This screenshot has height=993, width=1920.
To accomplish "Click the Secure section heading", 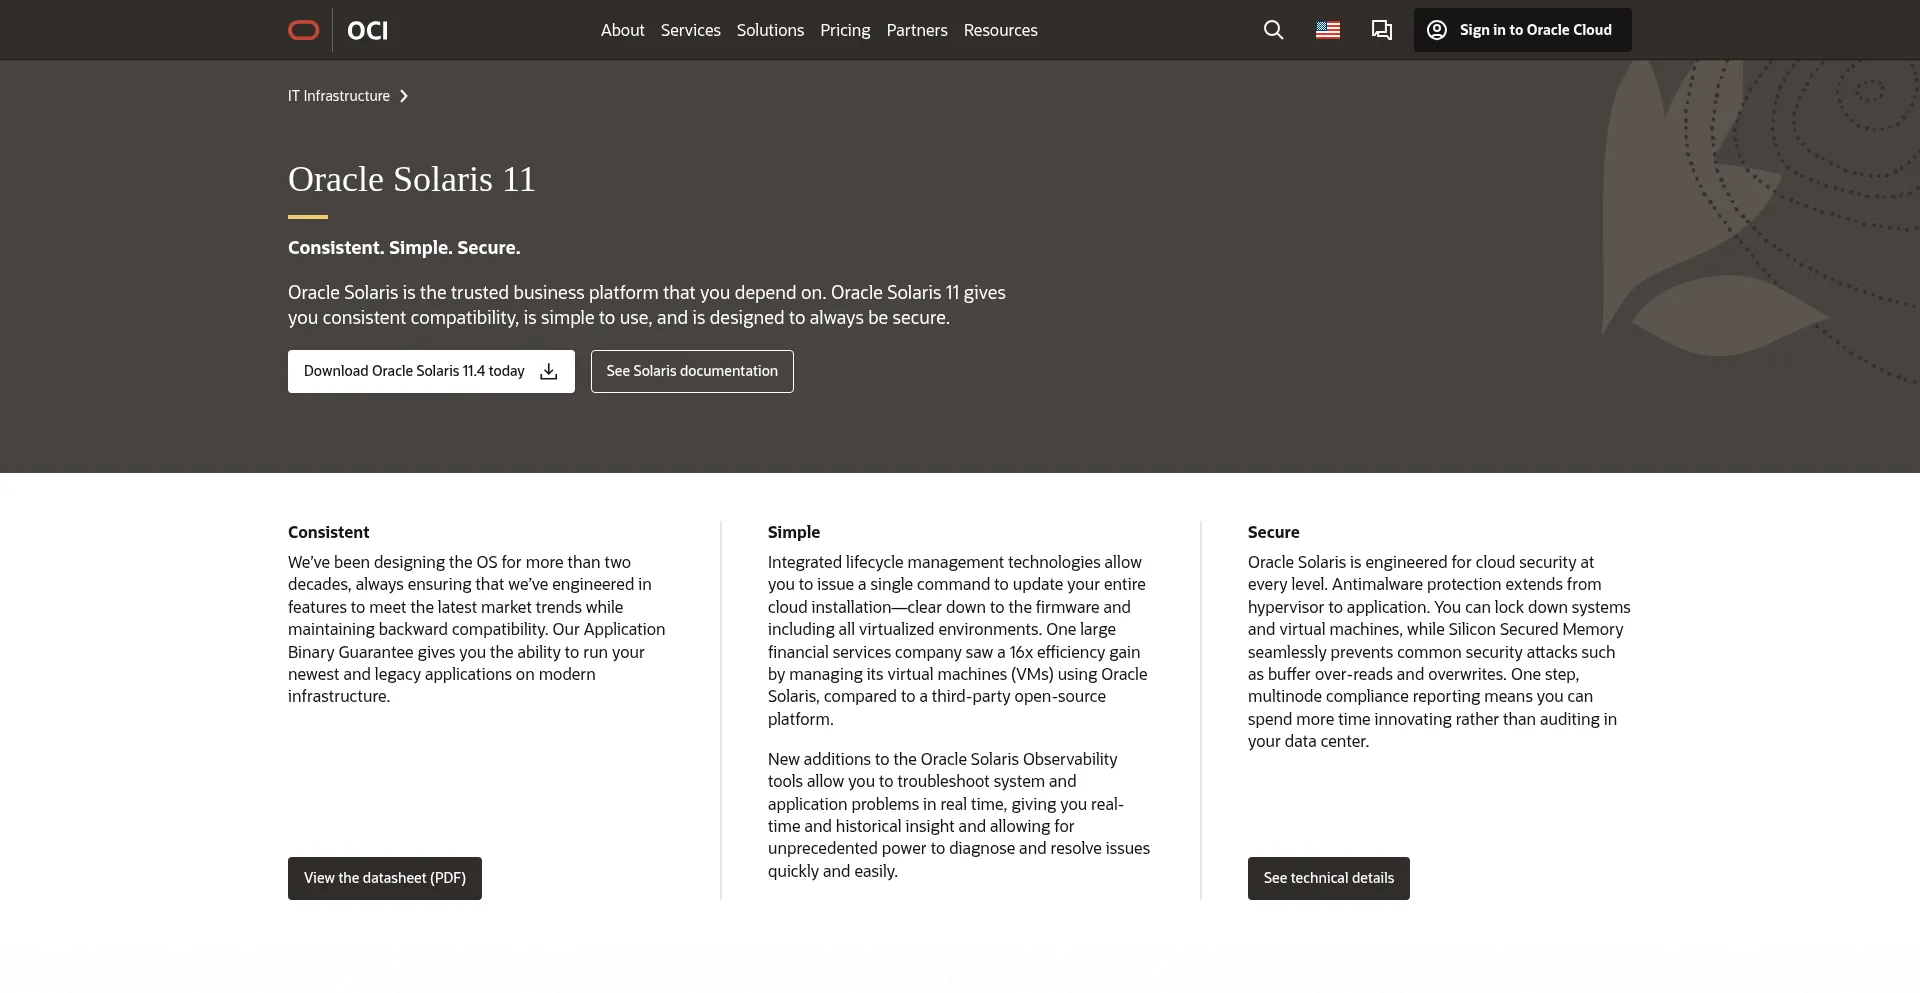I will pyautogui.click(x=1273, y=532).
